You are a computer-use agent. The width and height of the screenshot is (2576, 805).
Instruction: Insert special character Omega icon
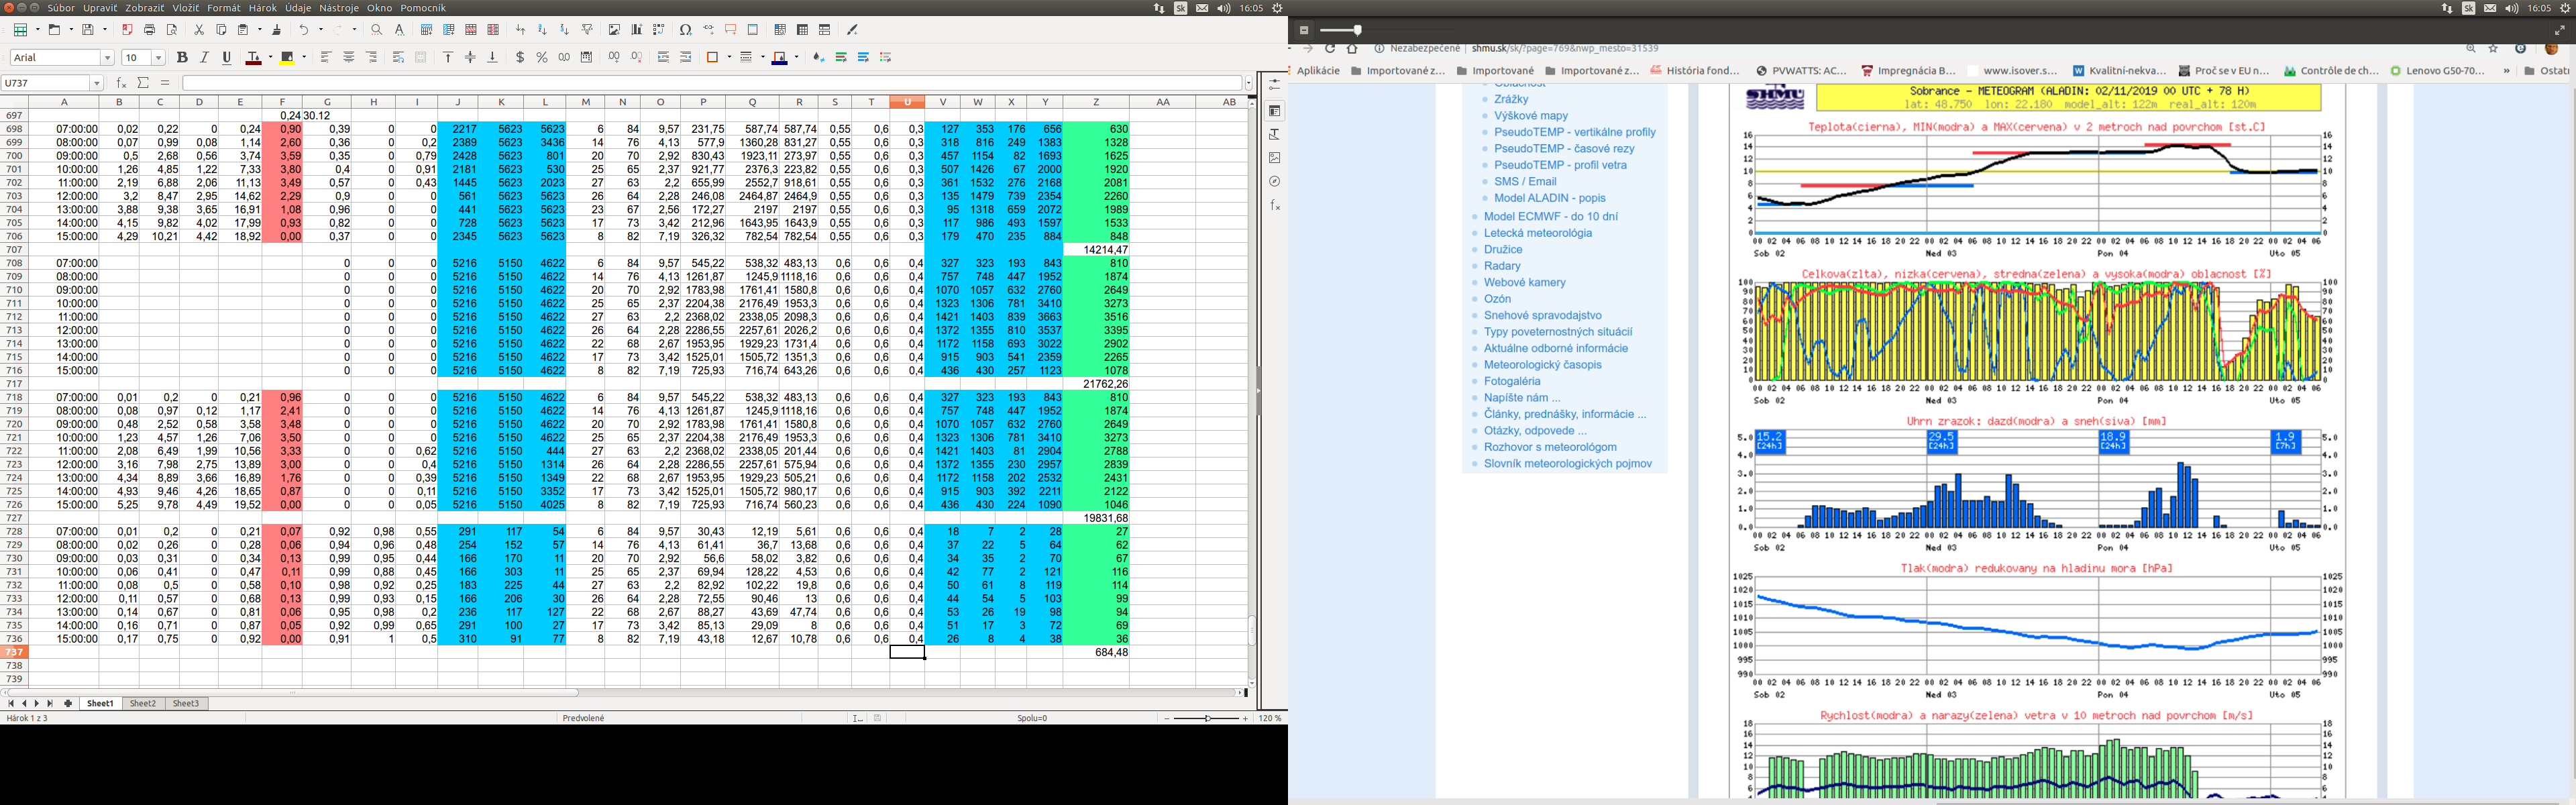pyautogui.click(x=685, y=30)
